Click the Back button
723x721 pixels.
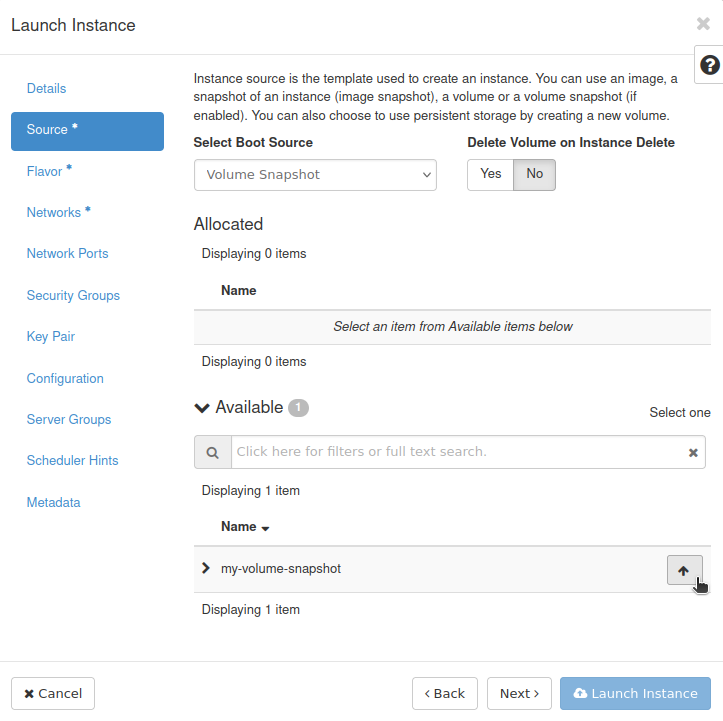point(444,693)
